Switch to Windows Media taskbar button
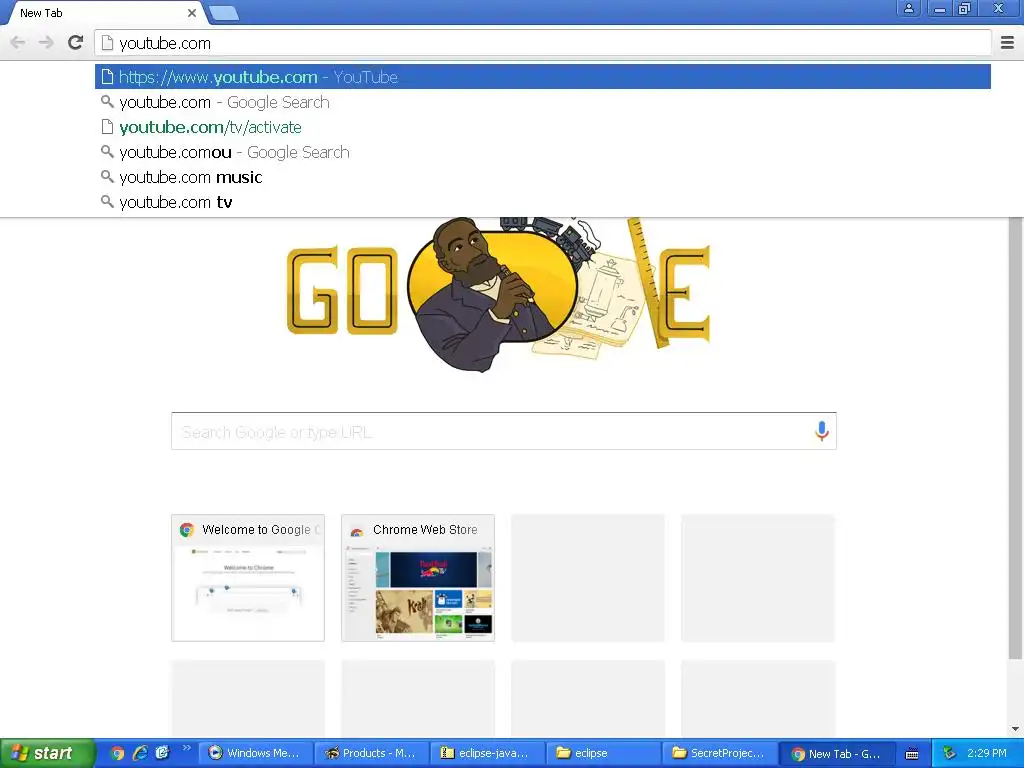Screen dimensions: 1024x768 [255, 753]
